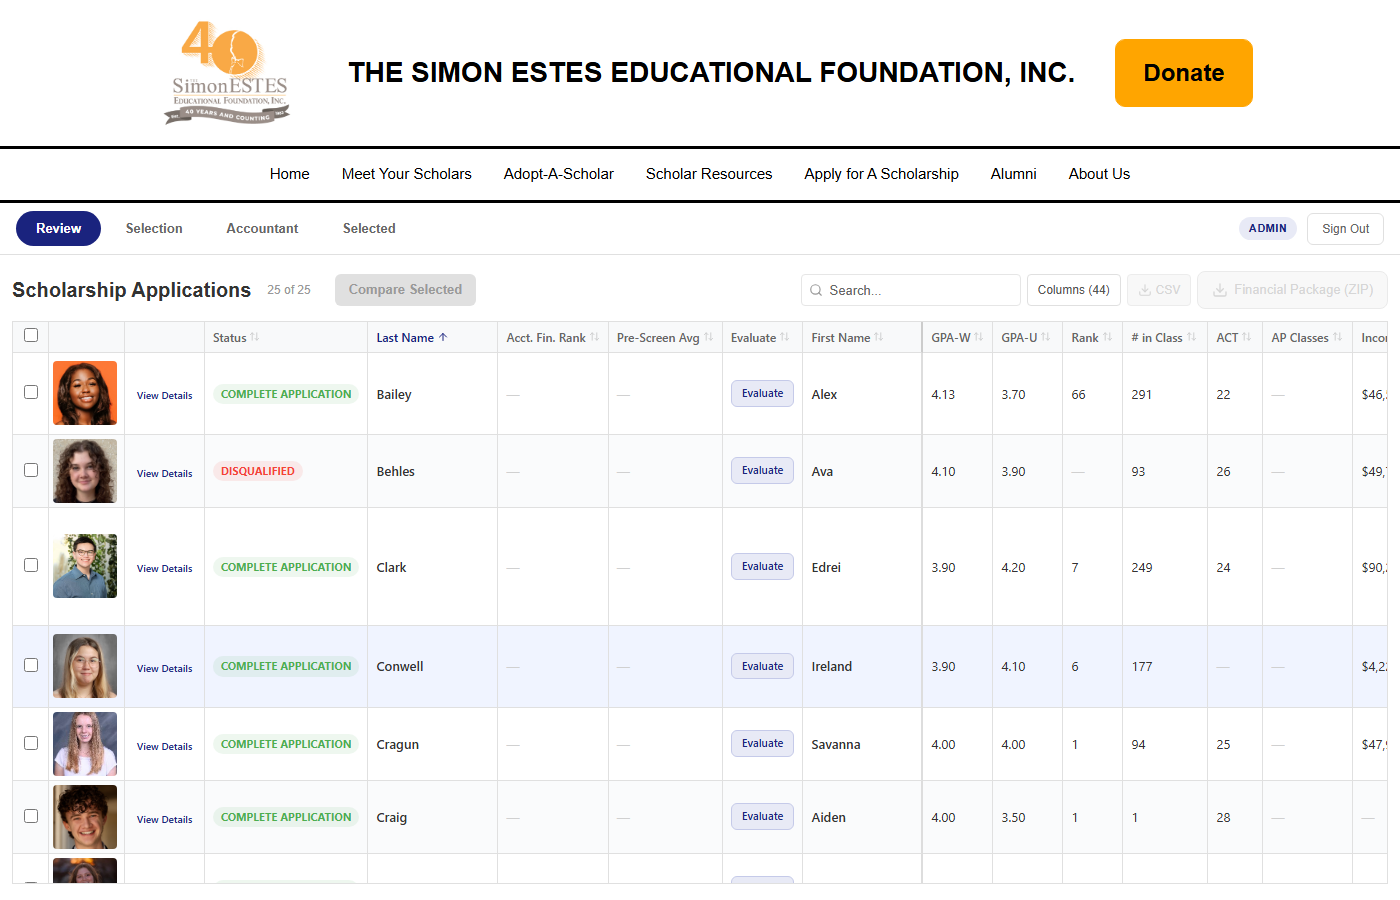
Task: Click the ACT column sort icon
Action: [x=1247, y=337]
